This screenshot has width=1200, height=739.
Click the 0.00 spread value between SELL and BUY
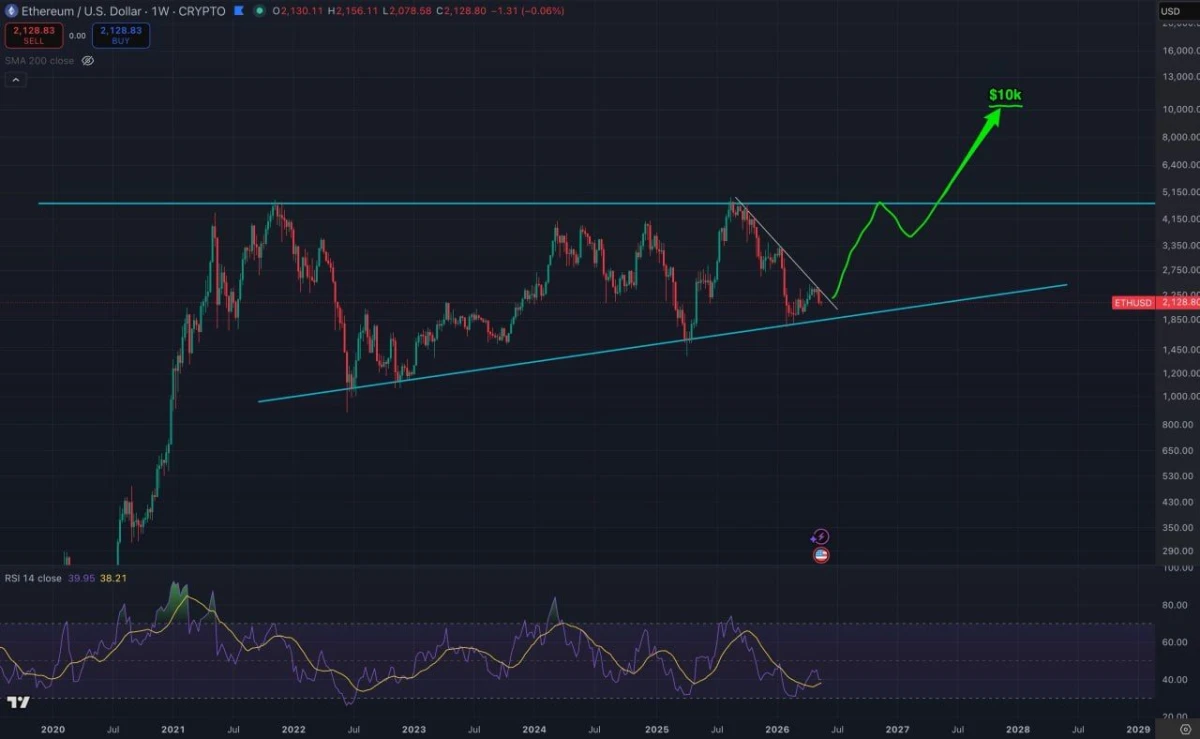coord(77,36)
